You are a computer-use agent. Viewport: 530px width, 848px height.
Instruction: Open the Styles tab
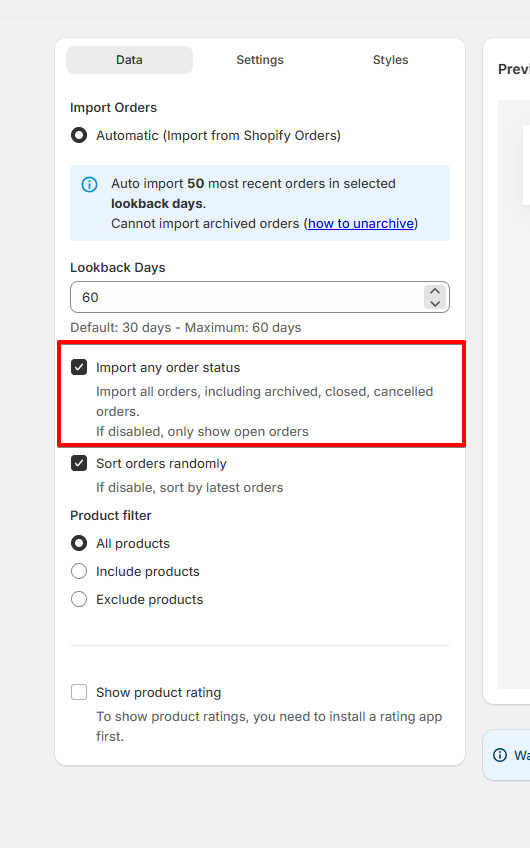pos(390,60)
